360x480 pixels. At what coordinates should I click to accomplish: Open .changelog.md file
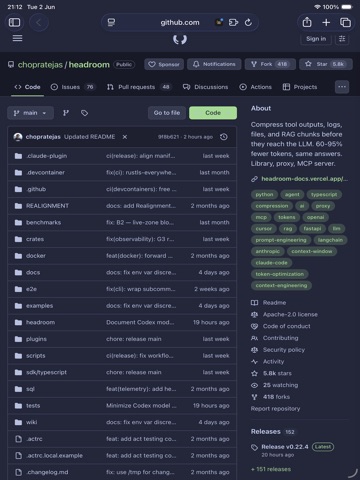pos(47,472)
